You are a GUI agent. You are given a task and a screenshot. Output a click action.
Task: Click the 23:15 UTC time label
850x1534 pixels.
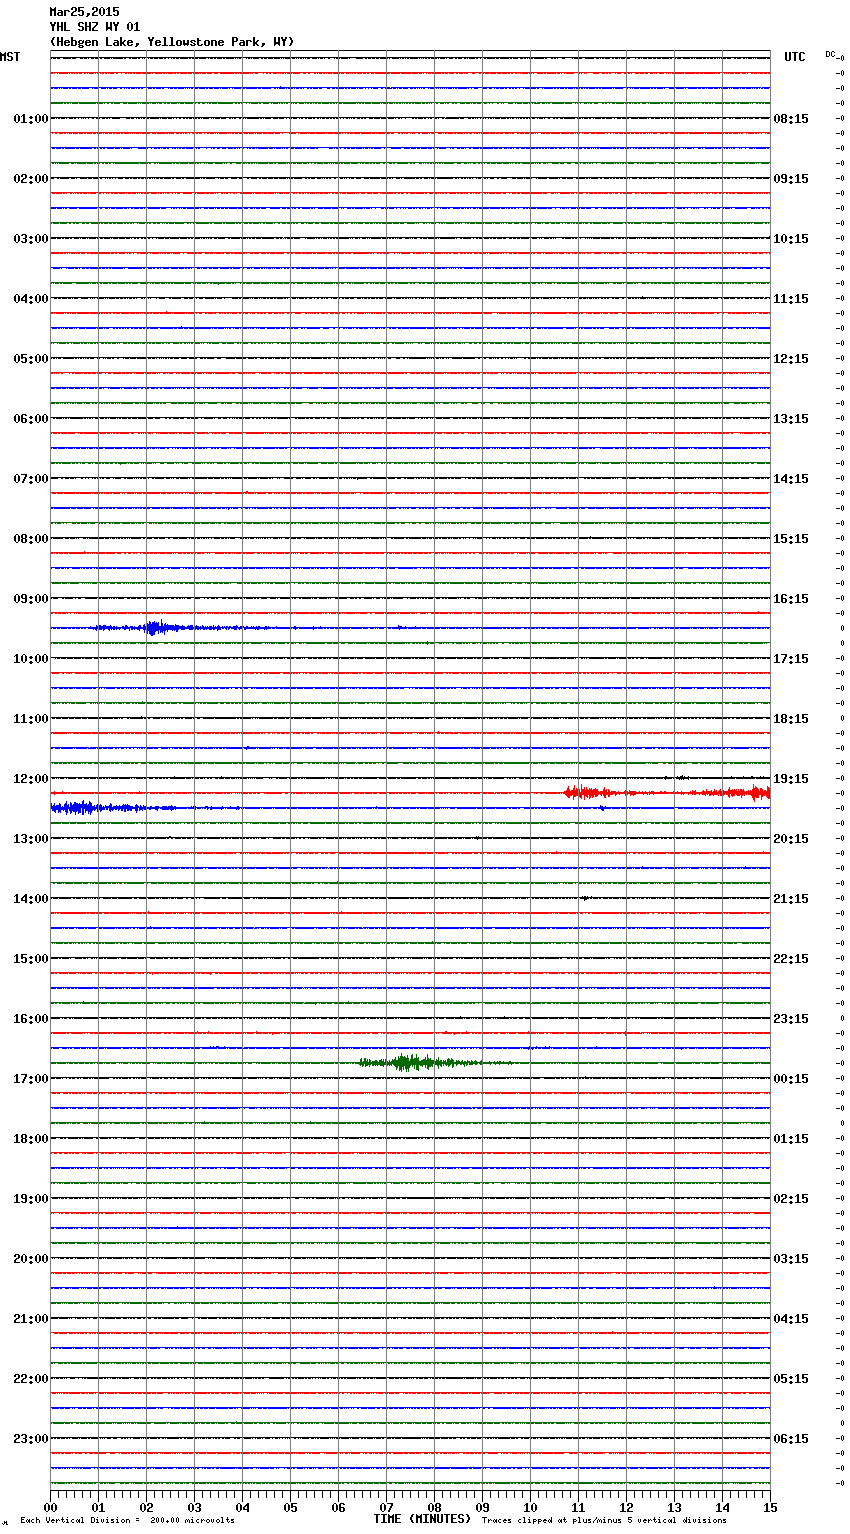coord(791,1019)
